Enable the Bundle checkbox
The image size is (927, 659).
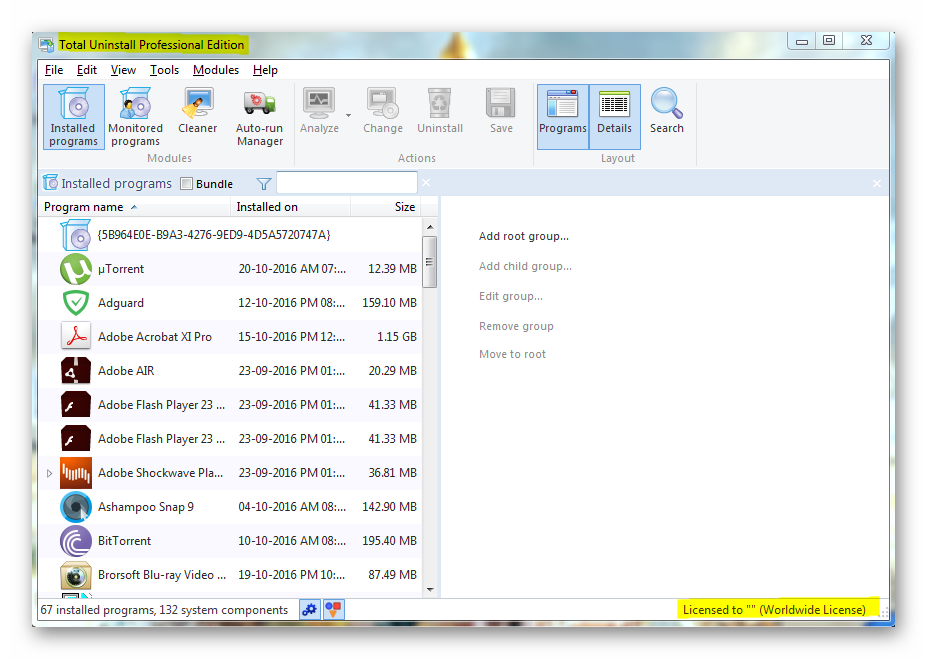point(186,184)
